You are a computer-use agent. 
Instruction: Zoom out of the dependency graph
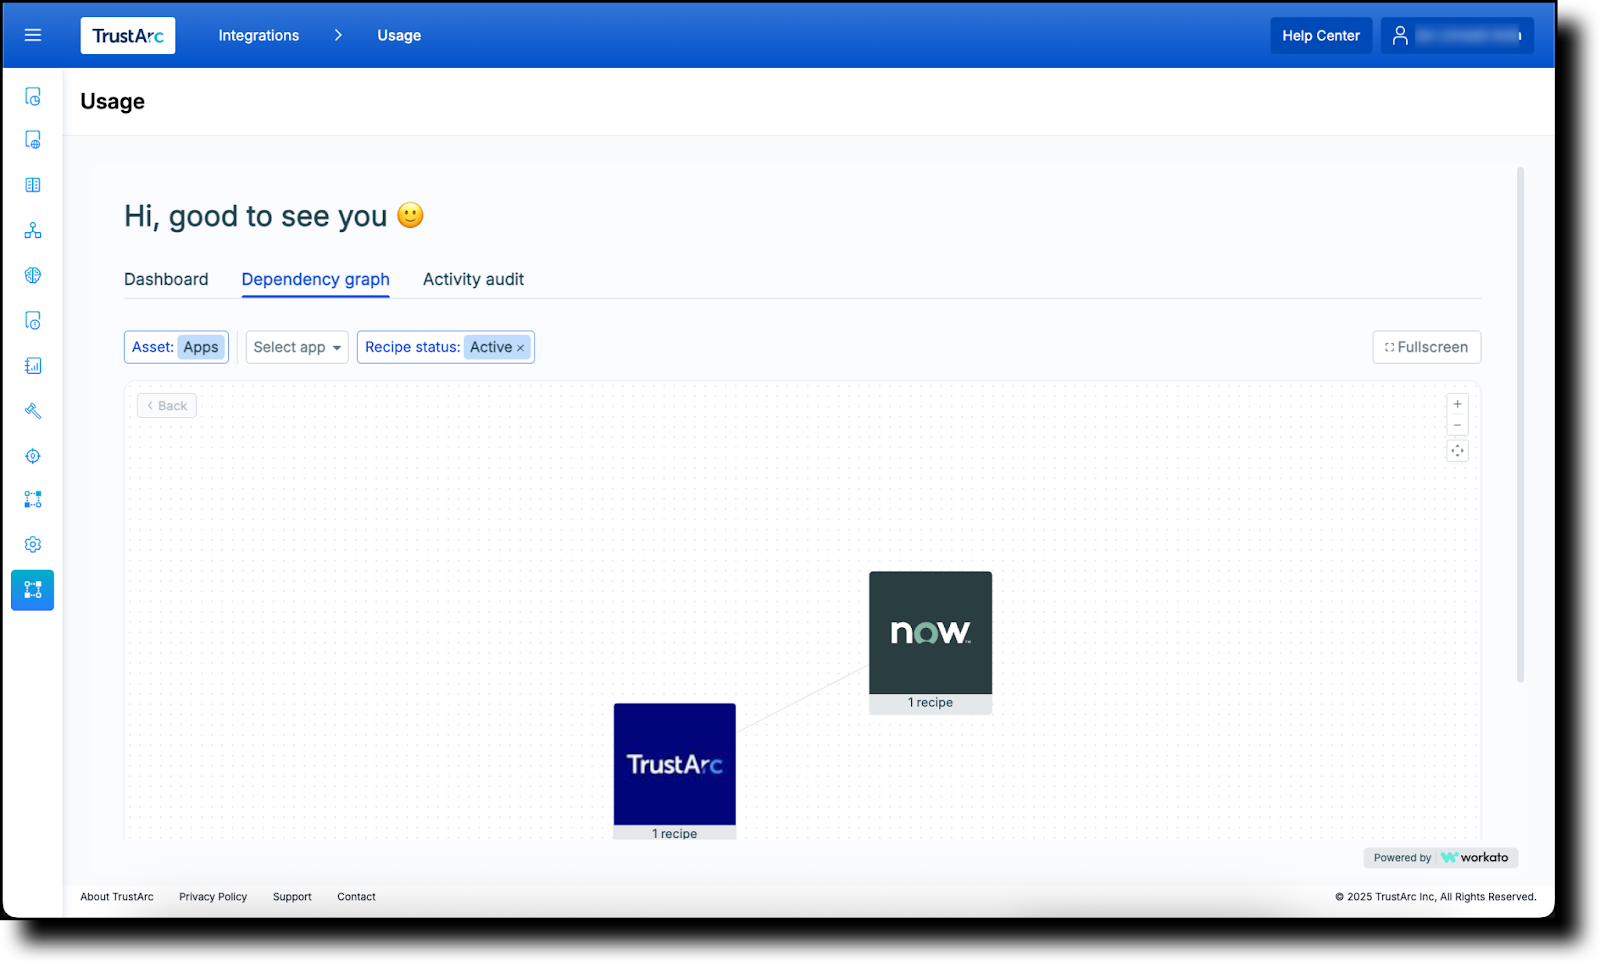pos(1457,426)
